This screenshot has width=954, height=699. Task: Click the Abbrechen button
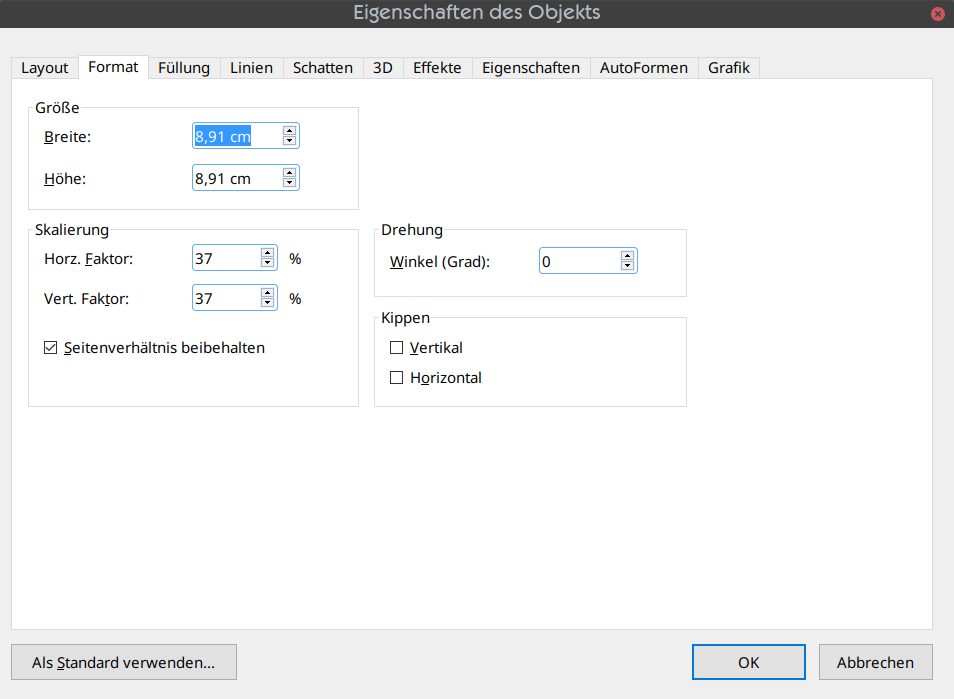pyautogui.click(x=876, y=662)
